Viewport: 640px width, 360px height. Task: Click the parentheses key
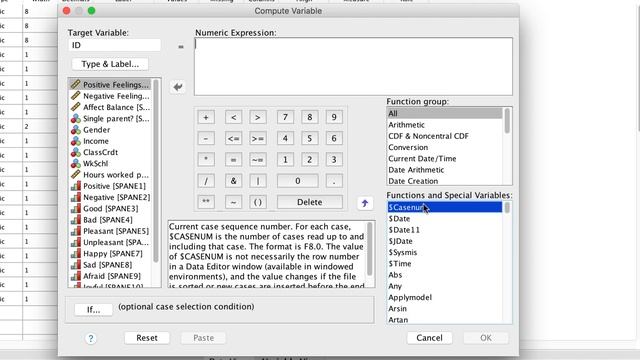[x=258, y=202]
